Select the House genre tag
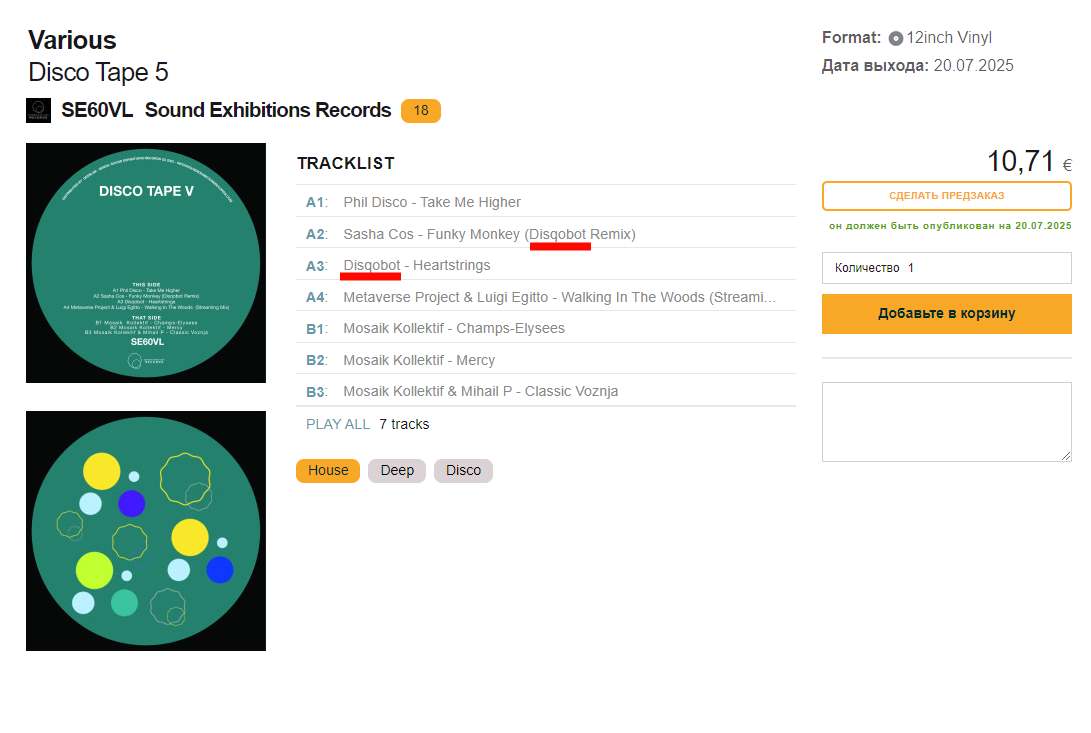The image size is (1091, 733). [328, 471]
